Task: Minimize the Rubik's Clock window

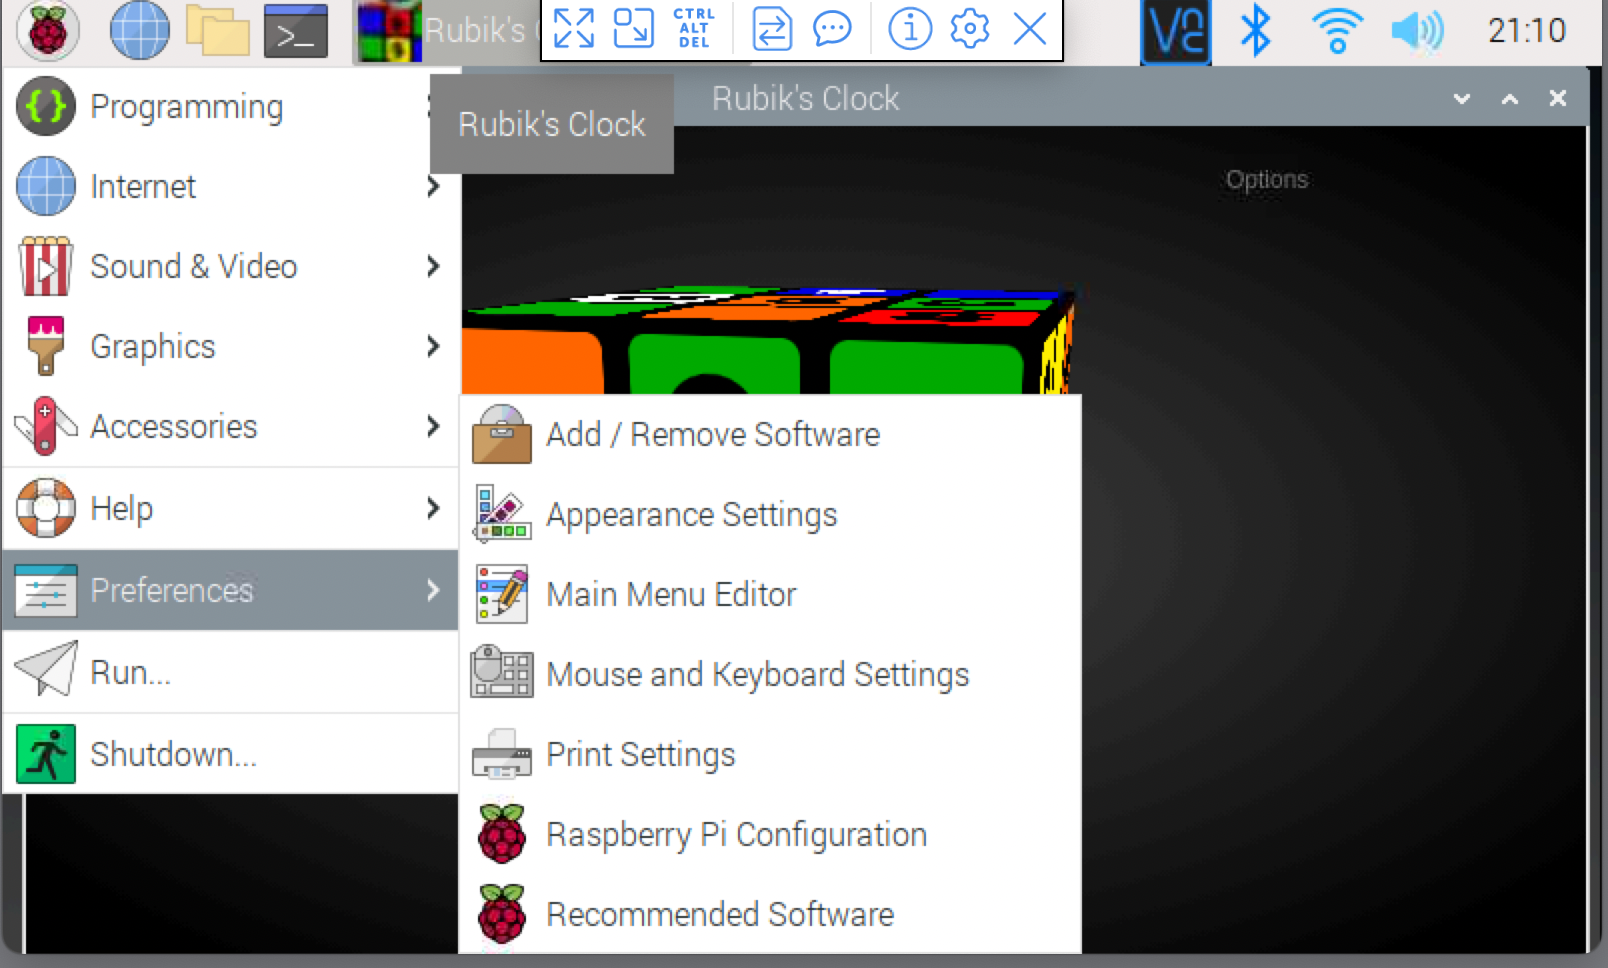Action: tap(1462, 98)
